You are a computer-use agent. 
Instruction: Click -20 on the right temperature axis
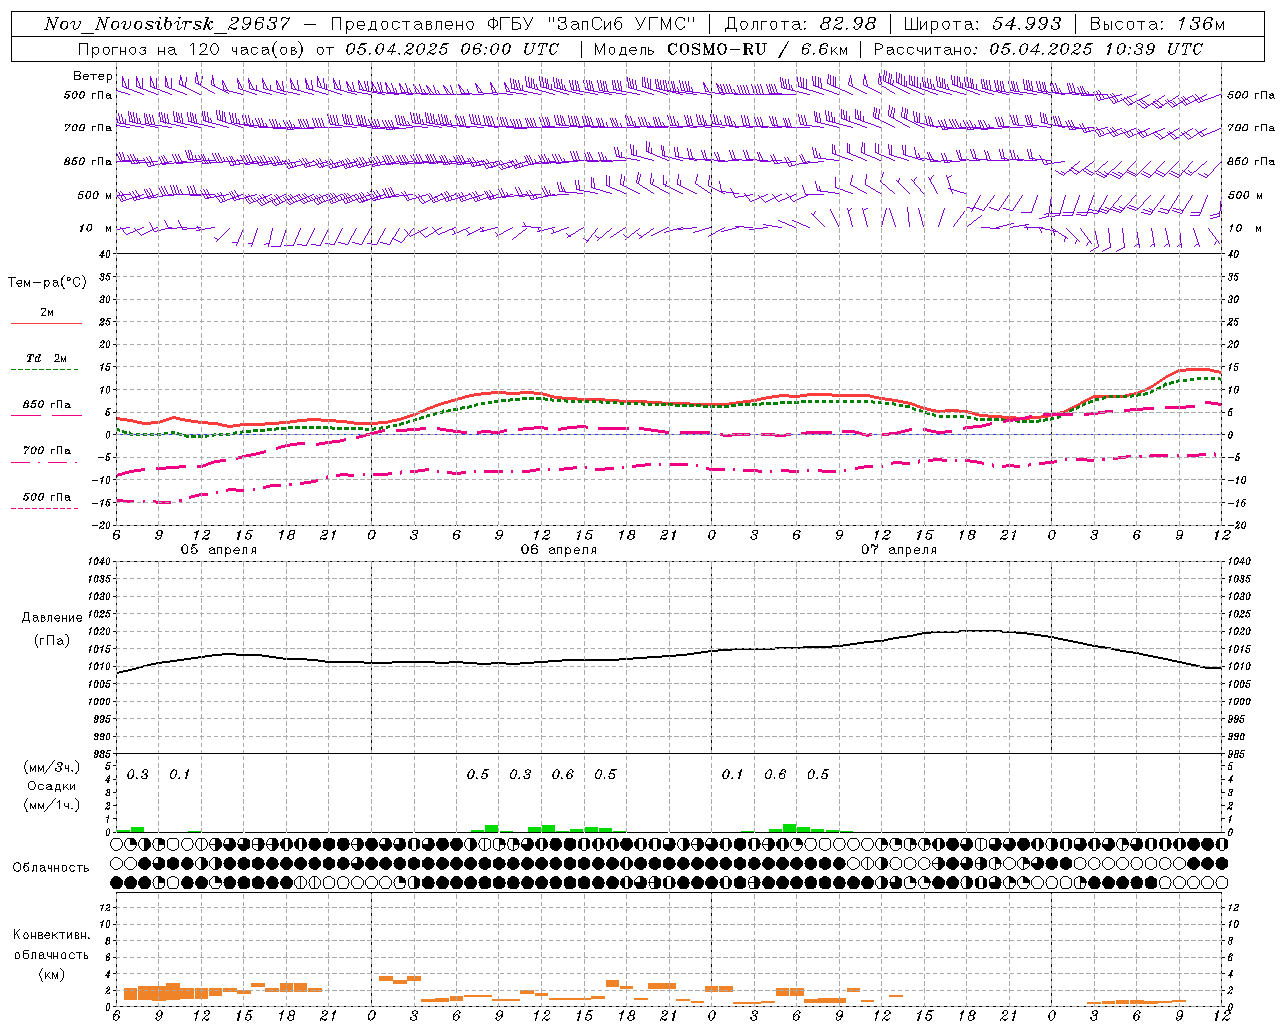pos(1237,525)
